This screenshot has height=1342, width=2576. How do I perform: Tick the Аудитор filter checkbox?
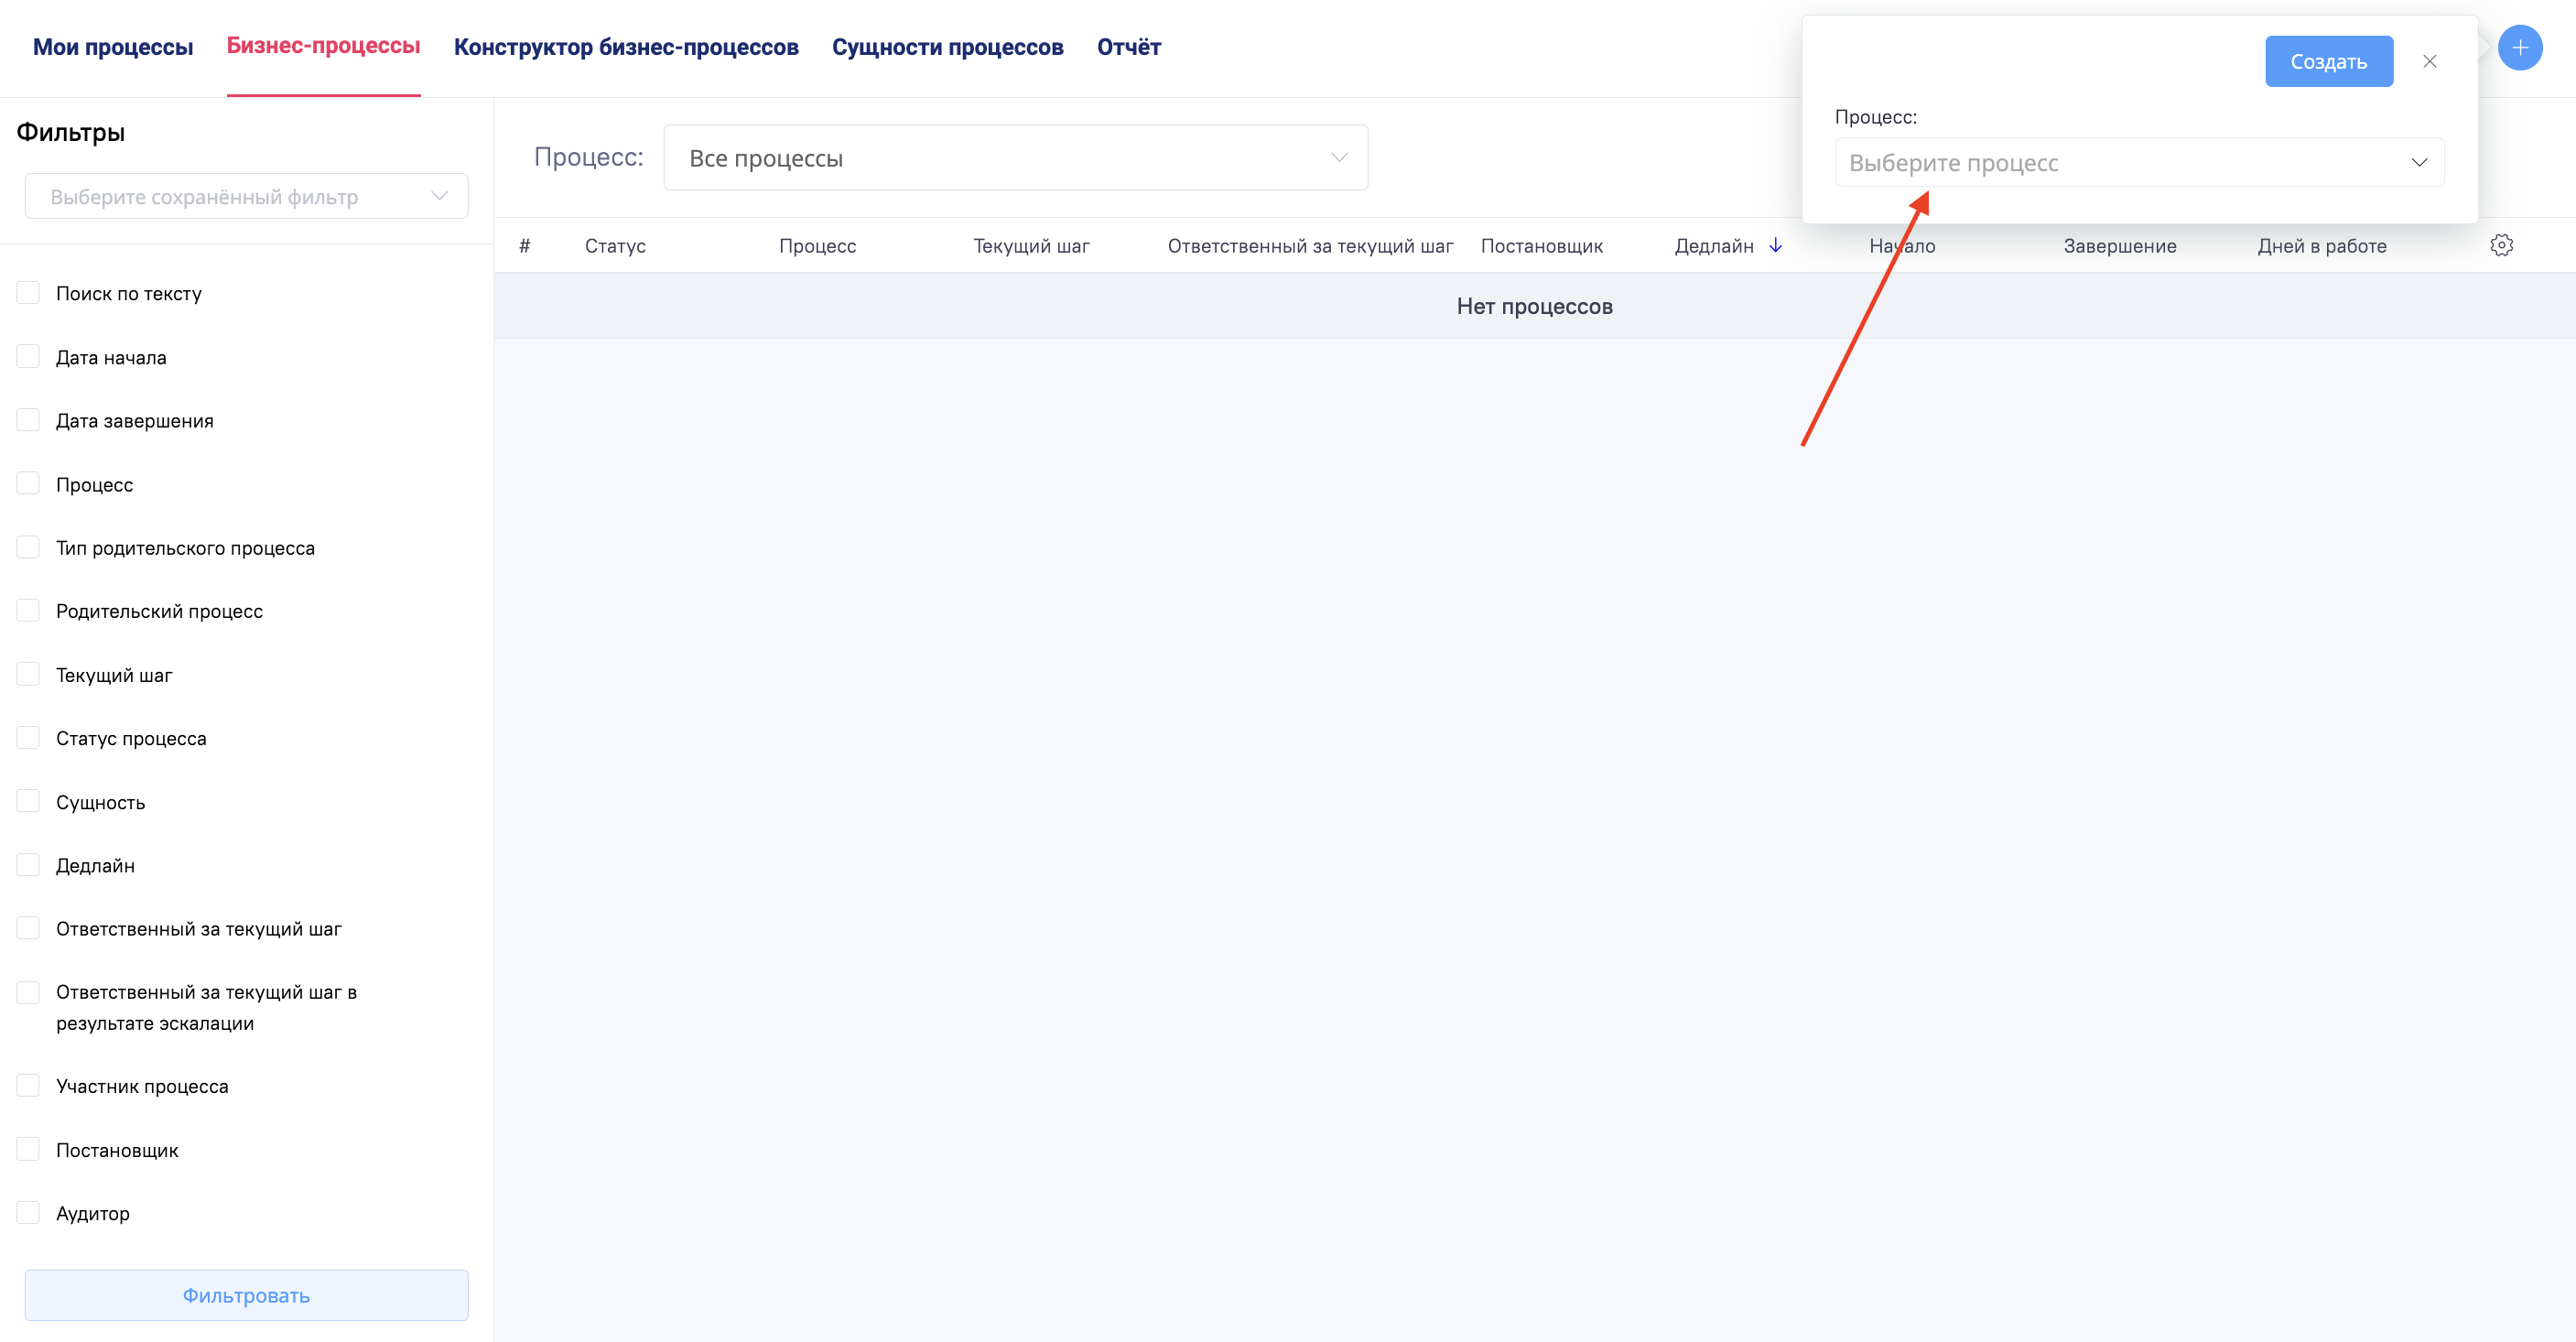click(28, 1213)
